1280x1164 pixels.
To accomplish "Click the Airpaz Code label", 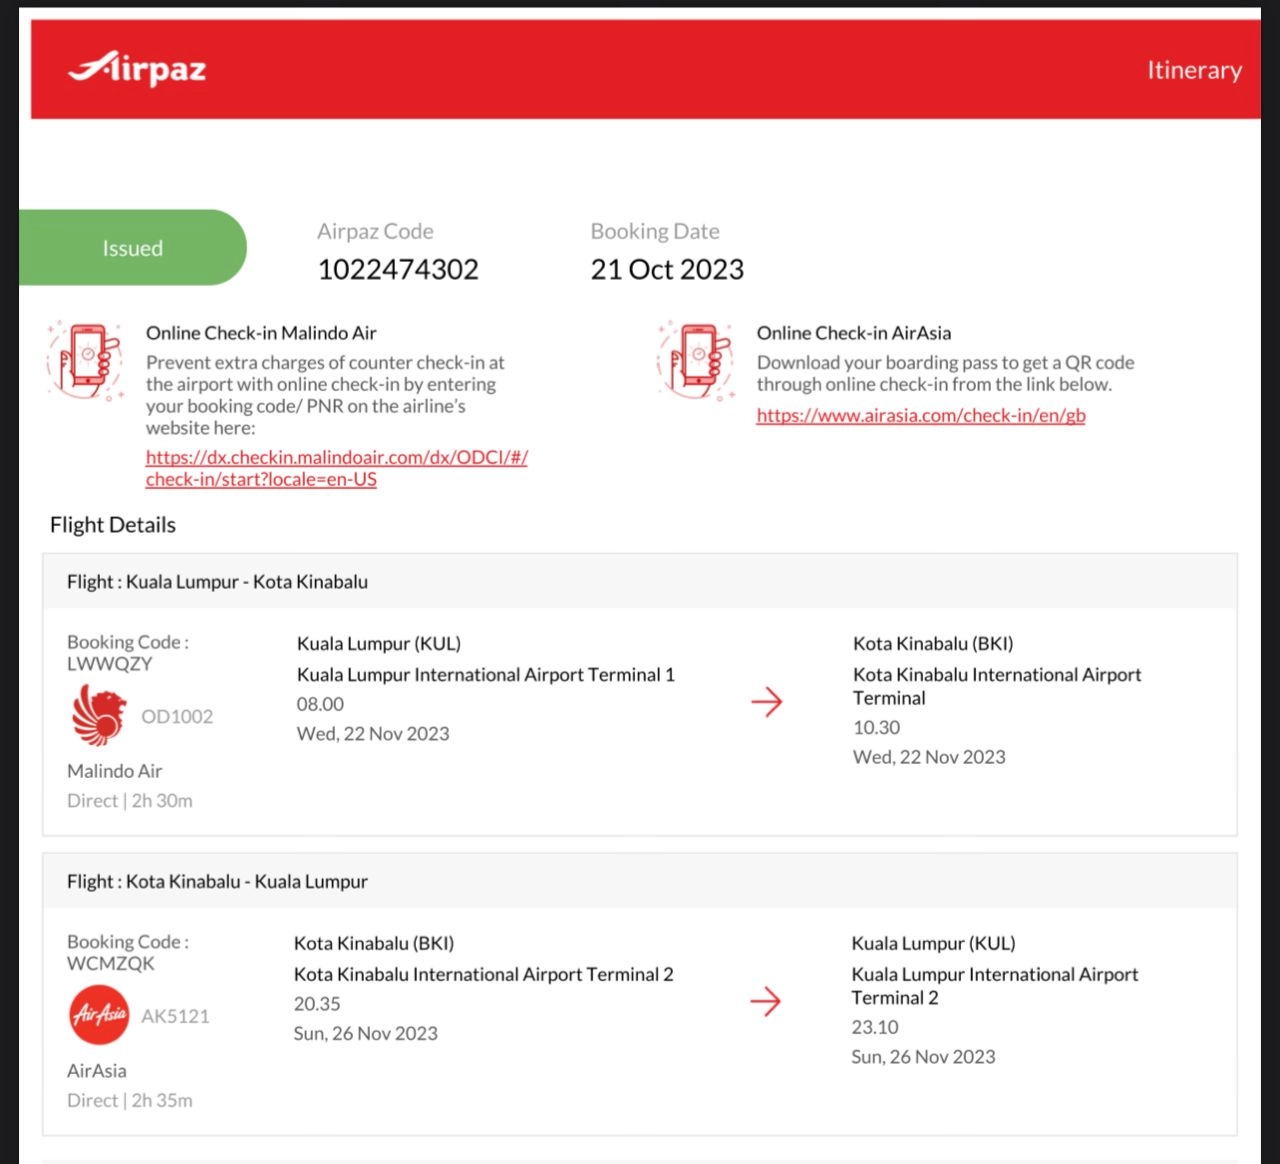I will click(x=375, y=232).
